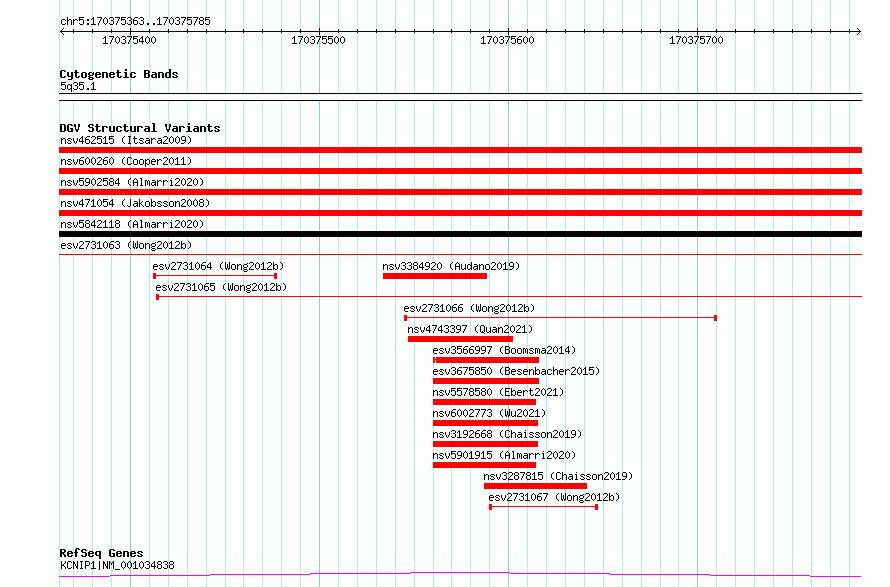This screenshot has height=587, width=890.
Task: Click the KCNIP1|NM_001034838 gene label
Action: tap(117, 565)
